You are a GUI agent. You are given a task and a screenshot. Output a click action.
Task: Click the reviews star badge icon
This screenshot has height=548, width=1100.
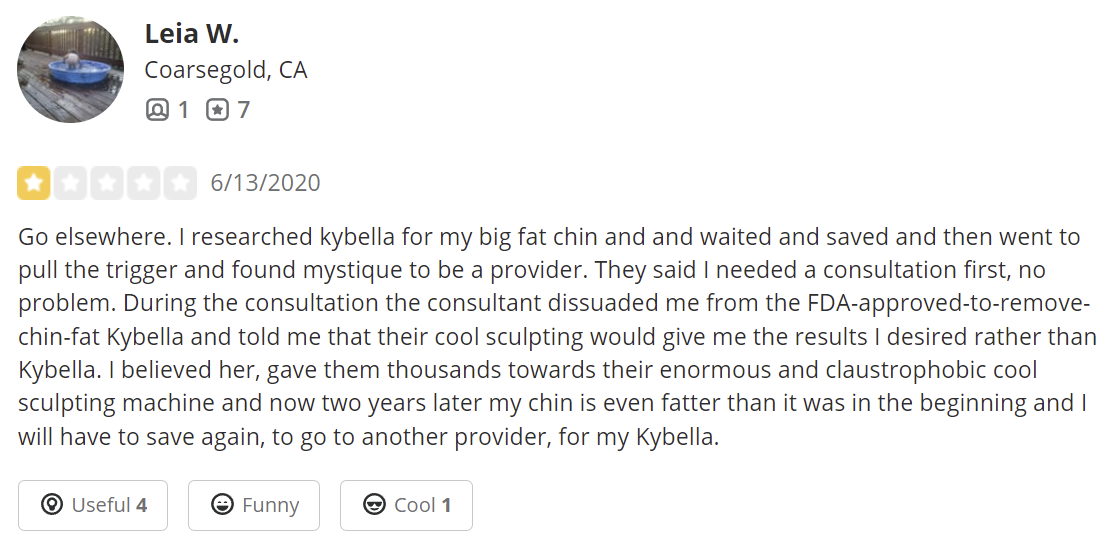[x=217, y=109]
